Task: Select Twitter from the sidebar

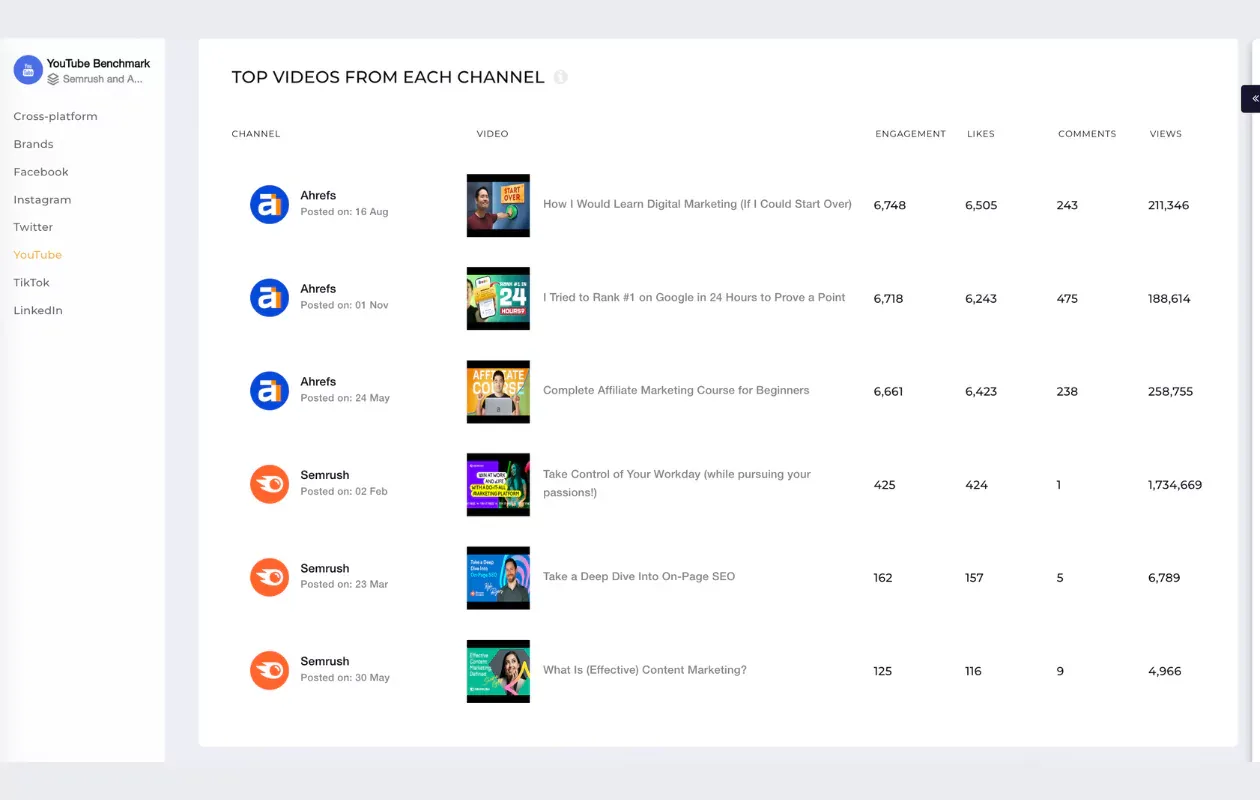Action: (33, 227)
